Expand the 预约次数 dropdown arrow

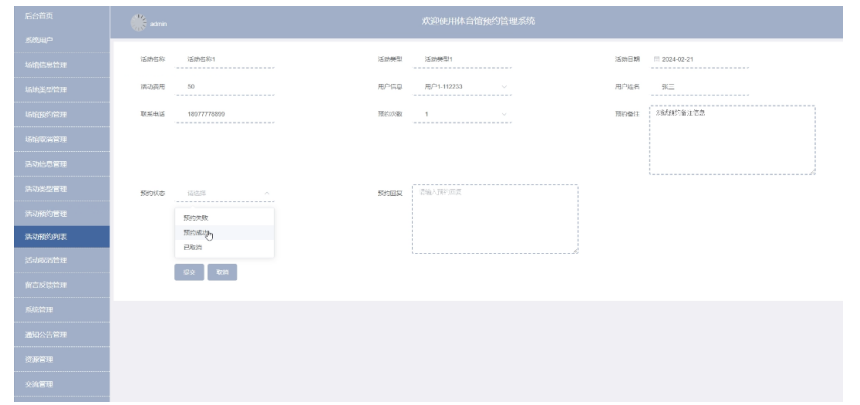click(x=504, y=114)
